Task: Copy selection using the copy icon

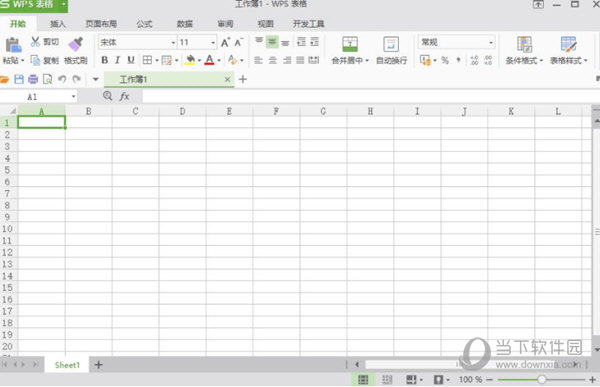Action: pos(35,60)
